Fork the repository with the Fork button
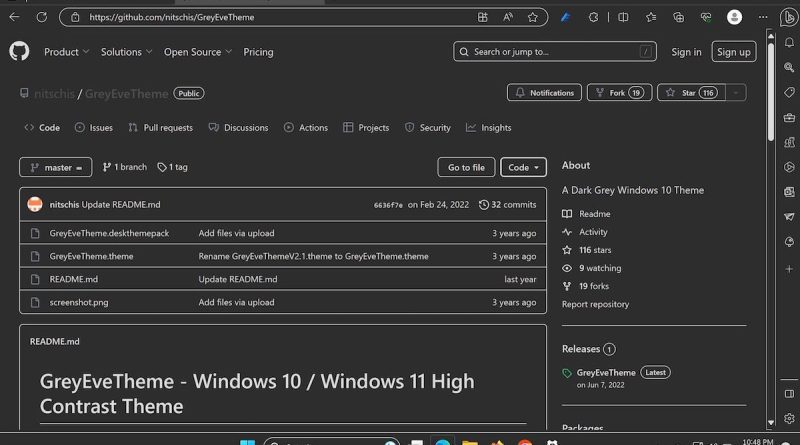800x445 pixels. 619,93
